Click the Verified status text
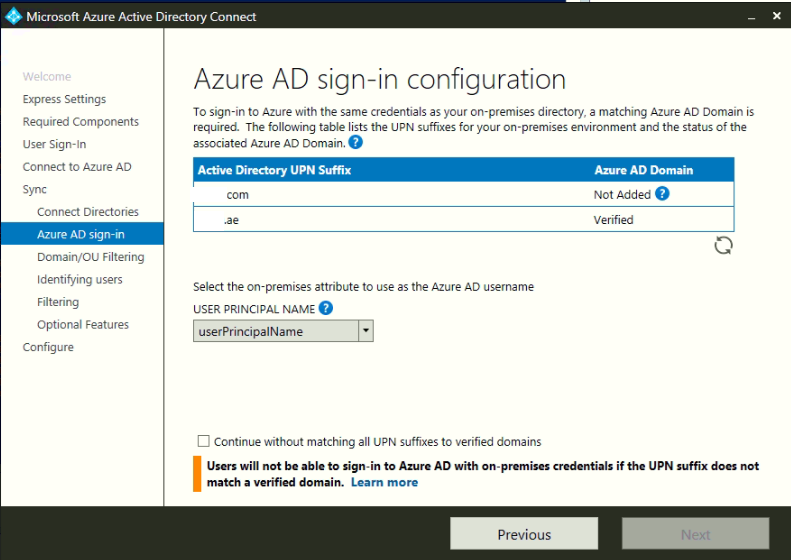This screenshot has height=560, width=791. pyautogui.click(x=613, y=220)
